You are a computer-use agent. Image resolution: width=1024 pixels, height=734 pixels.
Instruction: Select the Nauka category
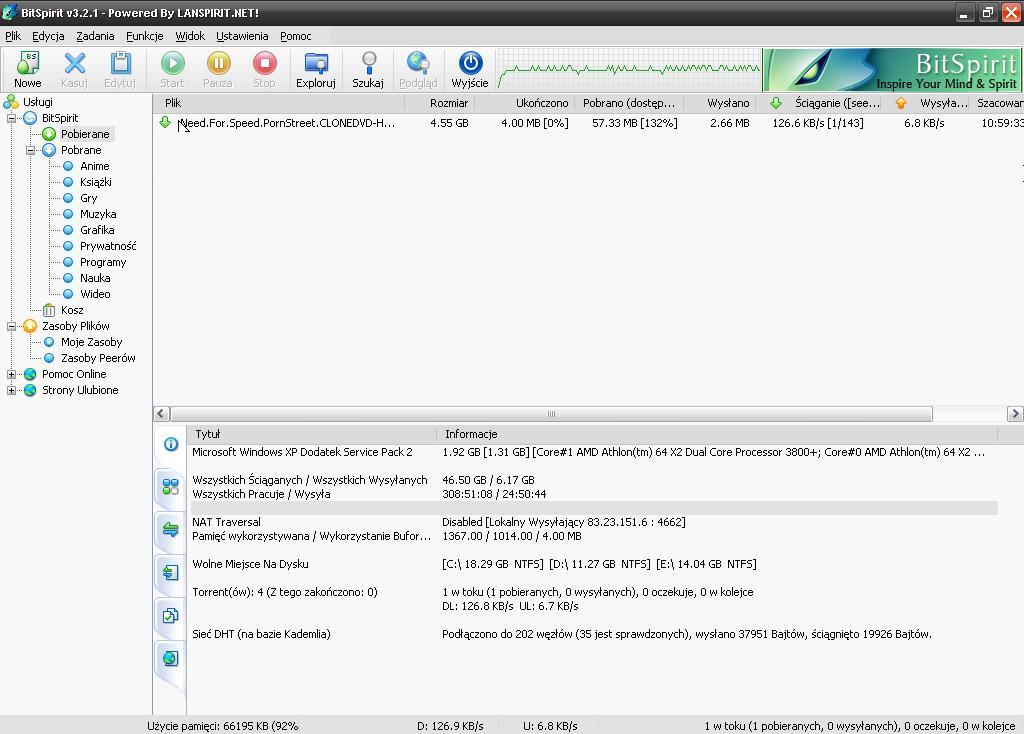click(x=95, y=278)
